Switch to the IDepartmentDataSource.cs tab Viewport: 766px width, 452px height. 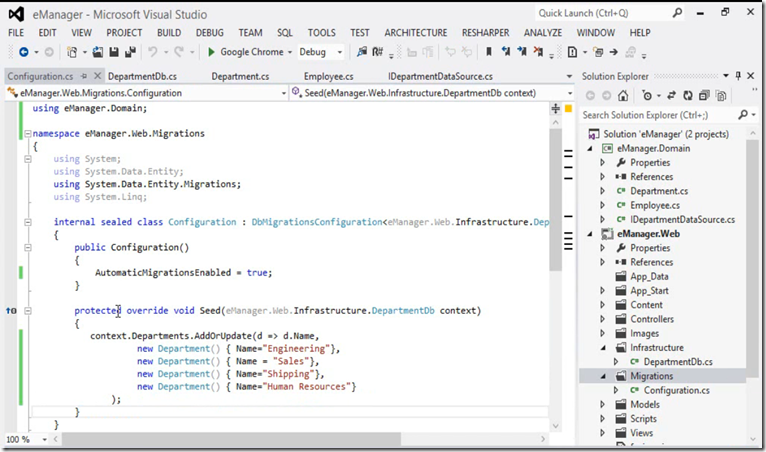click(x=440, y=76)
